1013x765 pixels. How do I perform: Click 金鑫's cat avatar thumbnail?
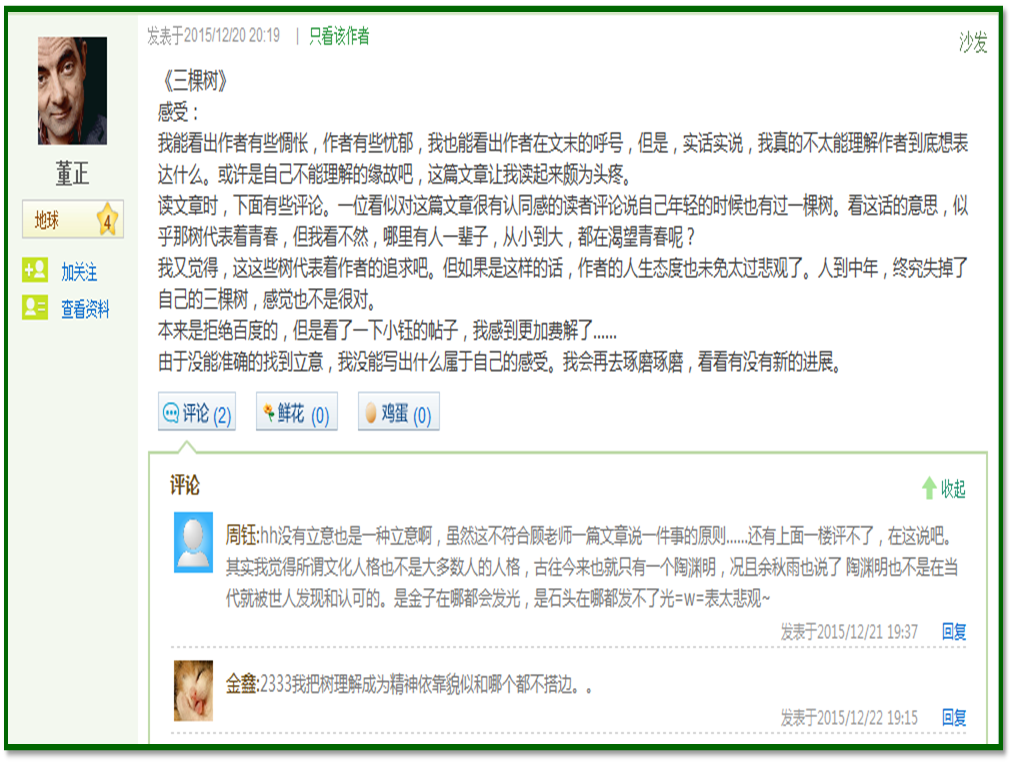193,691
